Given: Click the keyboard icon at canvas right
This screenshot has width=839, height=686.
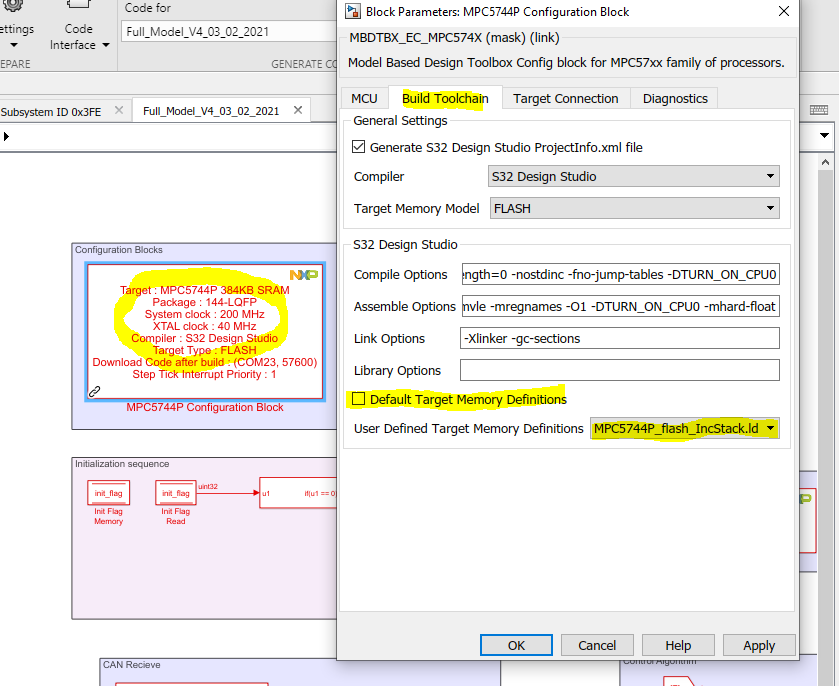Looking at the screenshot, I should coord(819,110).
